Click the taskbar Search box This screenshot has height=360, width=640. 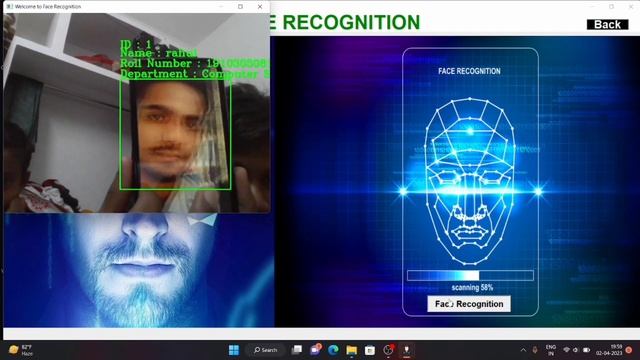265,350
